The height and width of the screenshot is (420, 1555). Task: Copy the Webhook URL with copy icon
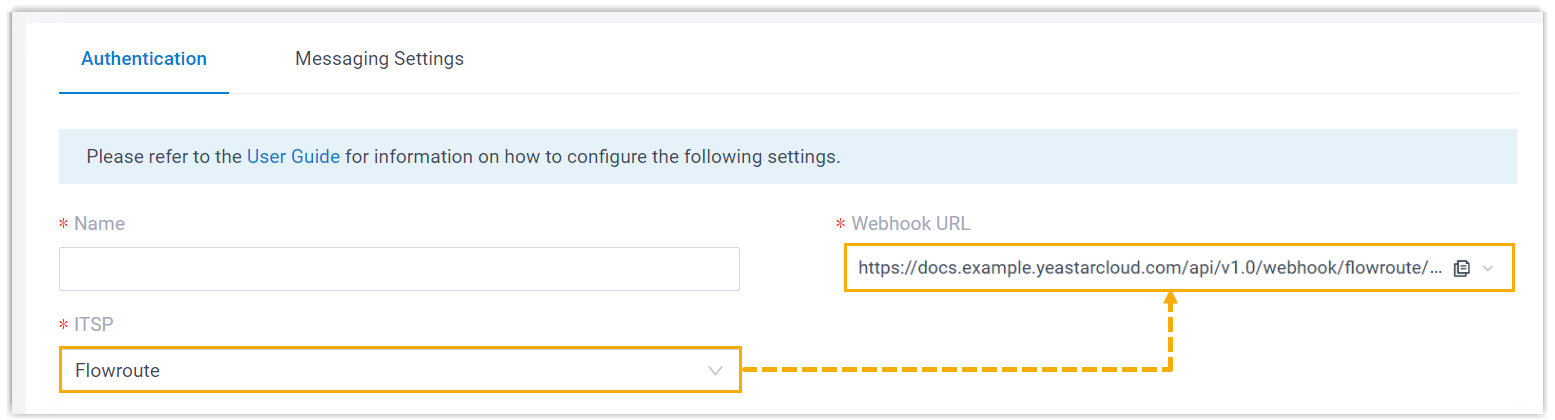tap(1461, 268)
